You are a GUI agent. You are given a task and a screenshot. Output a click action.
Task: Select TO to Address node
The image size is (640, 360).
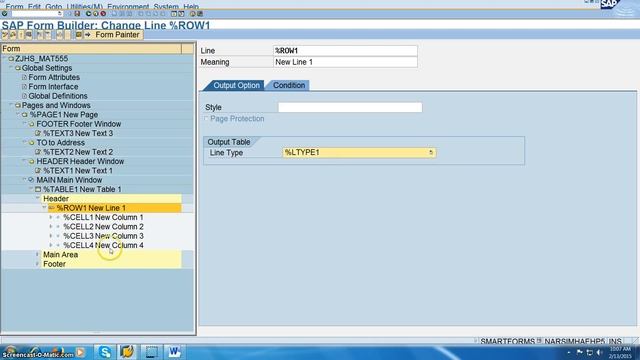point(60,143)
